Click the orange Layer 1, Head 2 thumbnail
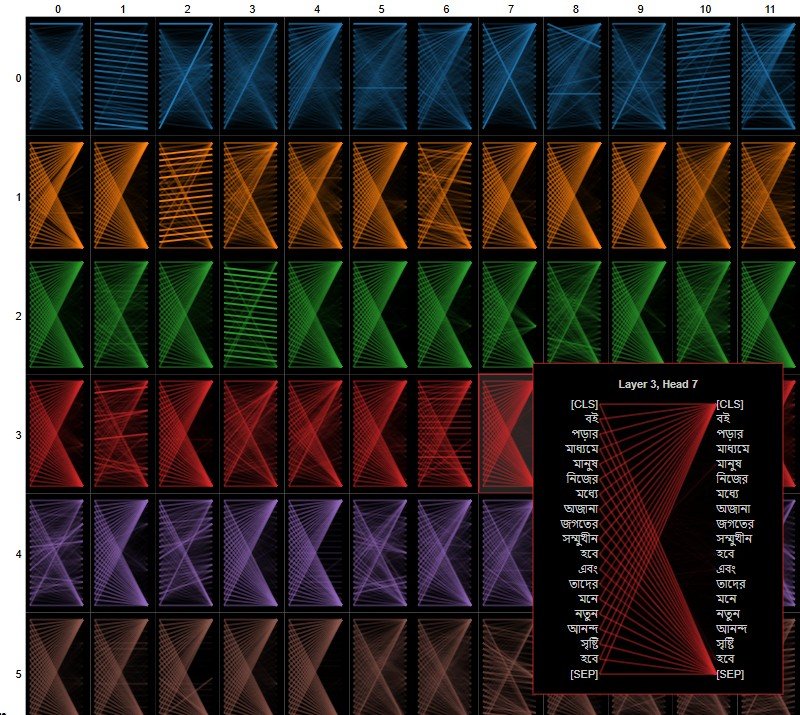The height and width of the screenshot is (715, 800). (187, 196)
